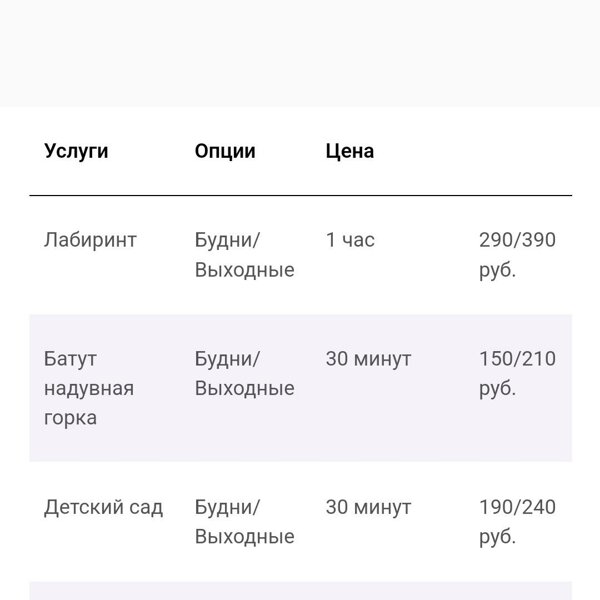Select the Лабиринт service name
This screenshot has height=600, width=600.
pyautogui.click(x=90, y=240)
